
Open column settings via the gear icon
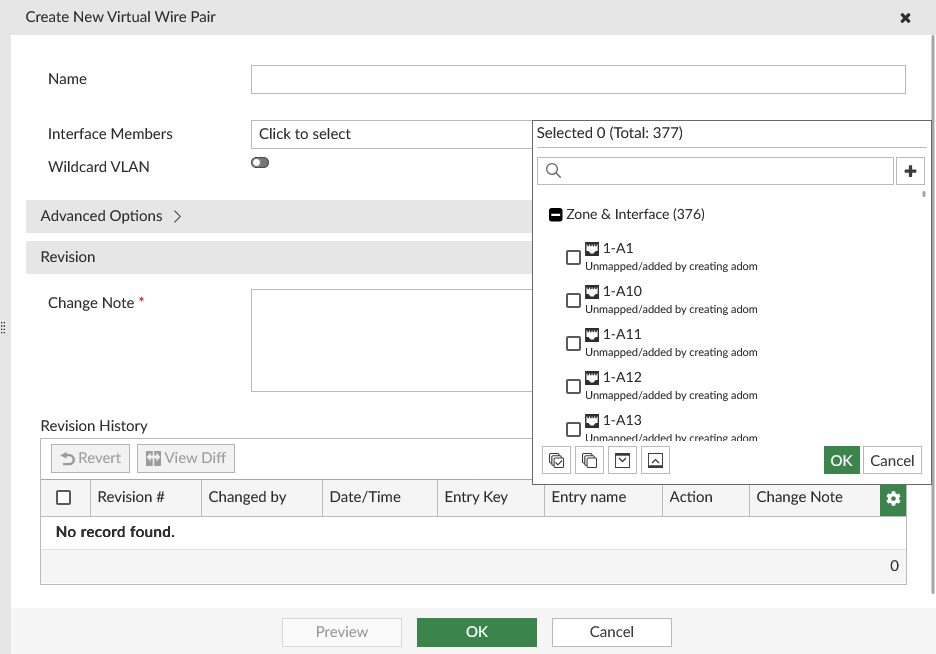coord(893,499)
